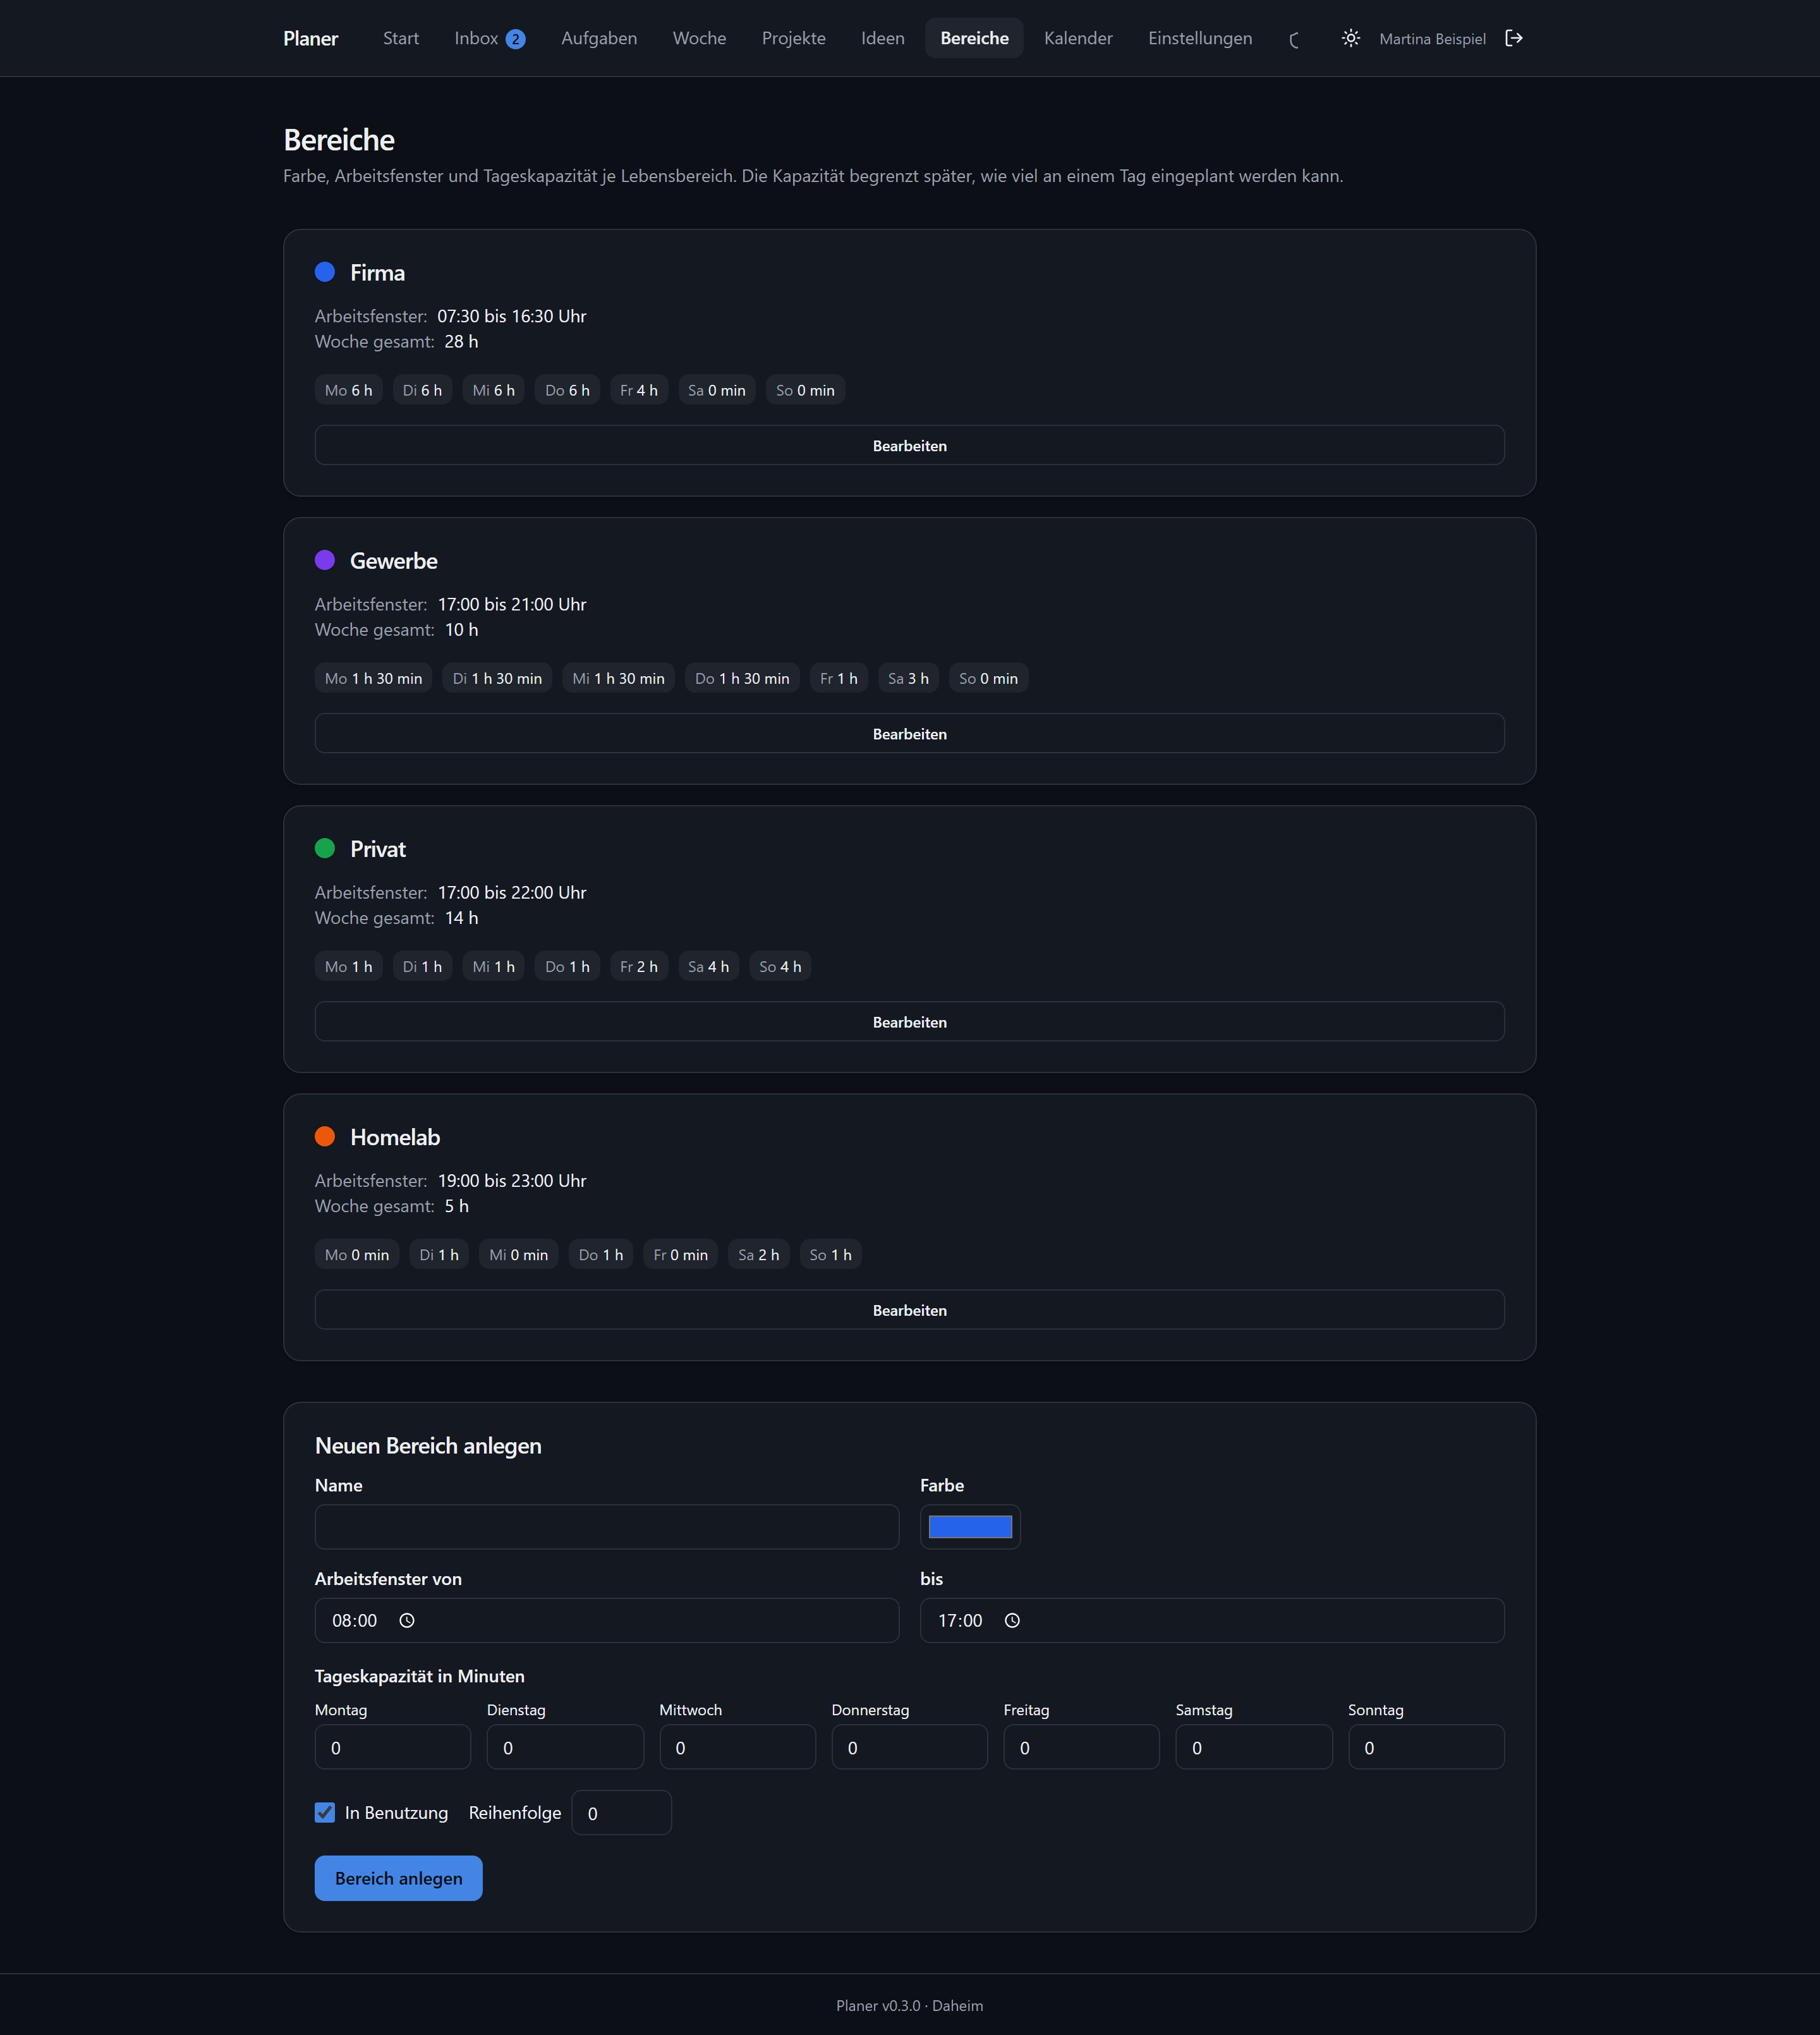Click the Planer logo link
Screen dimensions: 1820x2035
tap(311, 38)
